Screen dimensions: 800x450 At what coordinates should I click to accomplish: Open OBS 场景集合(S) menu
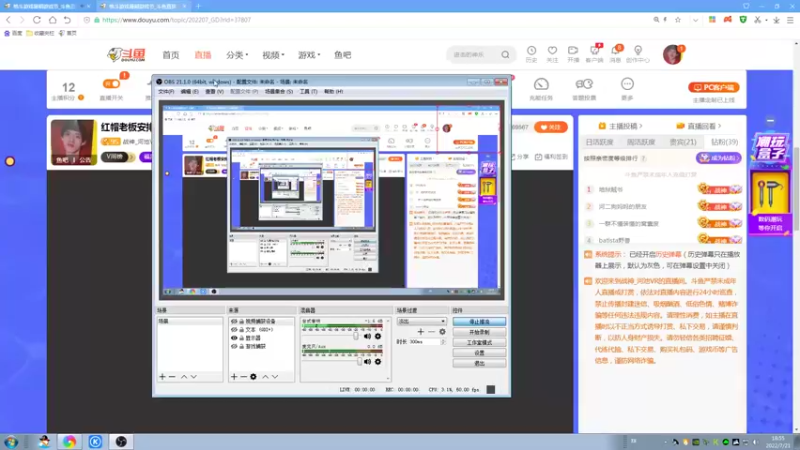[x=279, y=91]
